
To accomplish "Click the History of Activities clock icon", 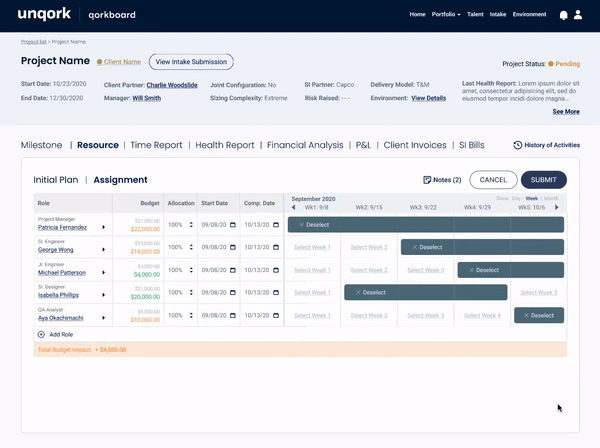I will (517, 145).
